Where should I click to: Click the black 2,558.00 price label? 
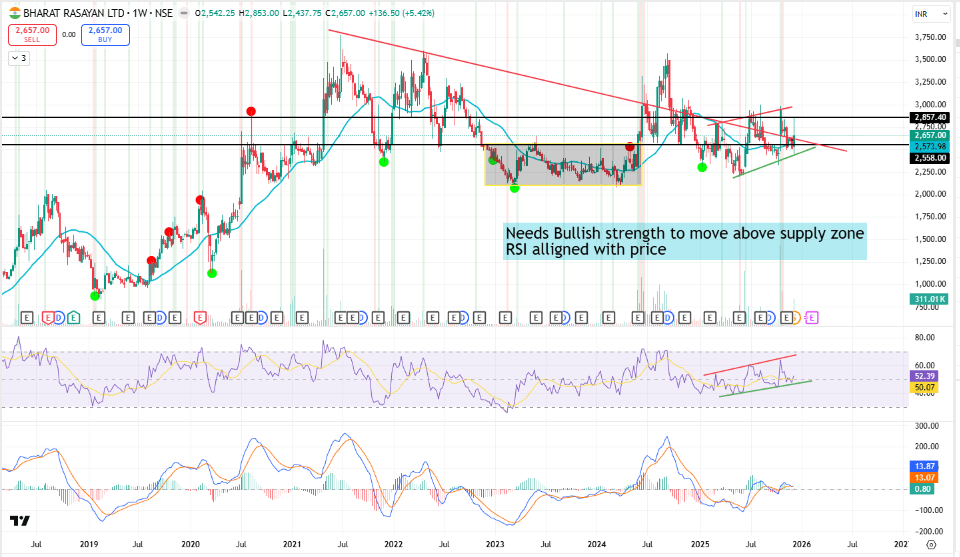[931, 157]
